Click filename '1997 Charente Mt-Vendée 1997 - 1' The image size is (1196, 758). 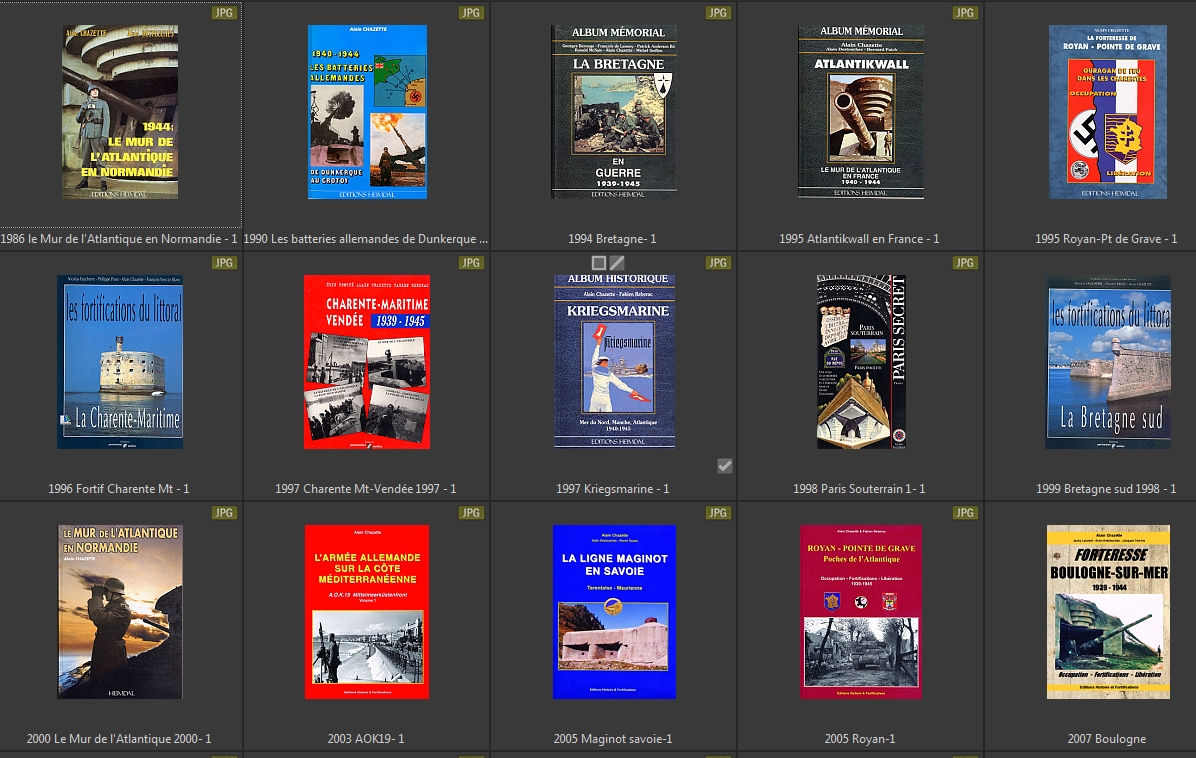pos(366,489)
